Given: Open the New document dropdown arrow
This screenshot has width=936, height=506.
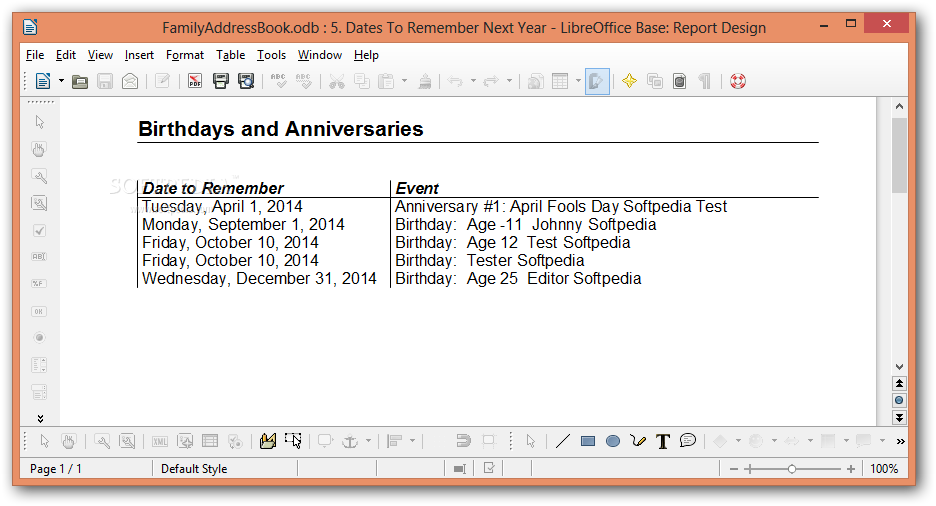Looking at the screenshot, I should pos(61,81).
